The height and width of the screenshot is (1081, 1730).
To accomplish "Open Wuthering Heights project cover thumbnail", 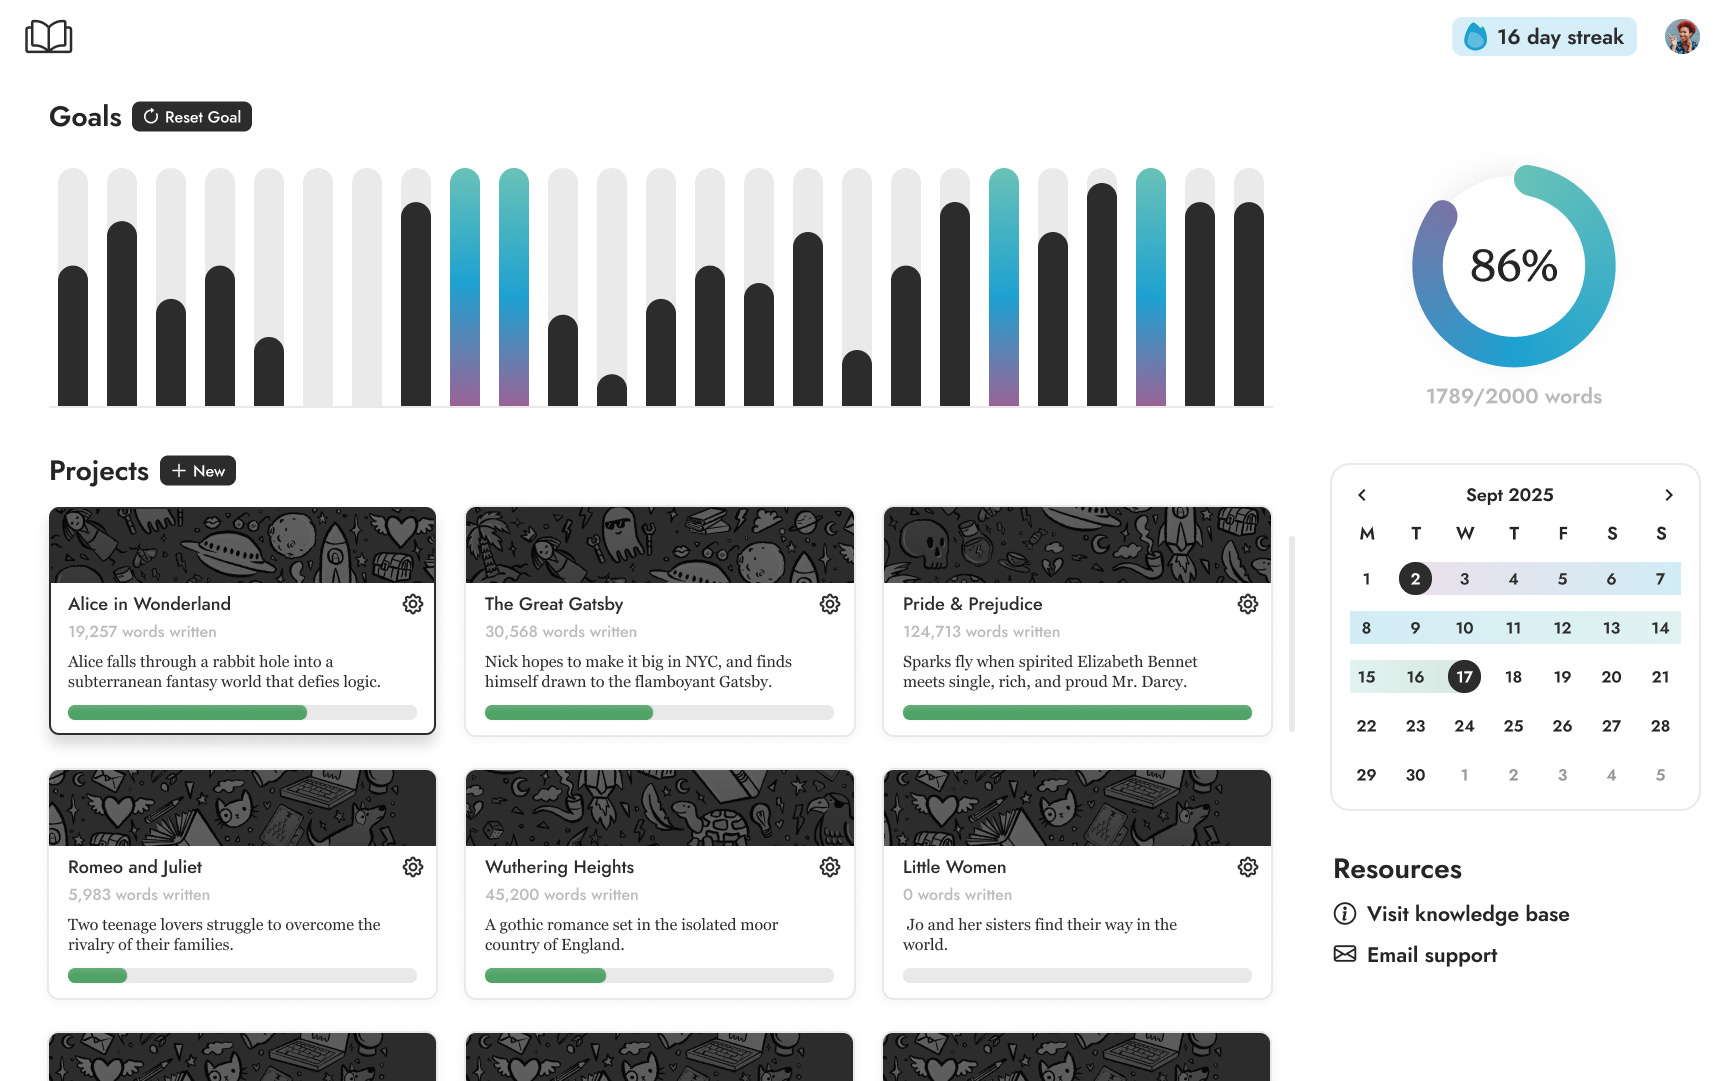I will tap(660, 808).
